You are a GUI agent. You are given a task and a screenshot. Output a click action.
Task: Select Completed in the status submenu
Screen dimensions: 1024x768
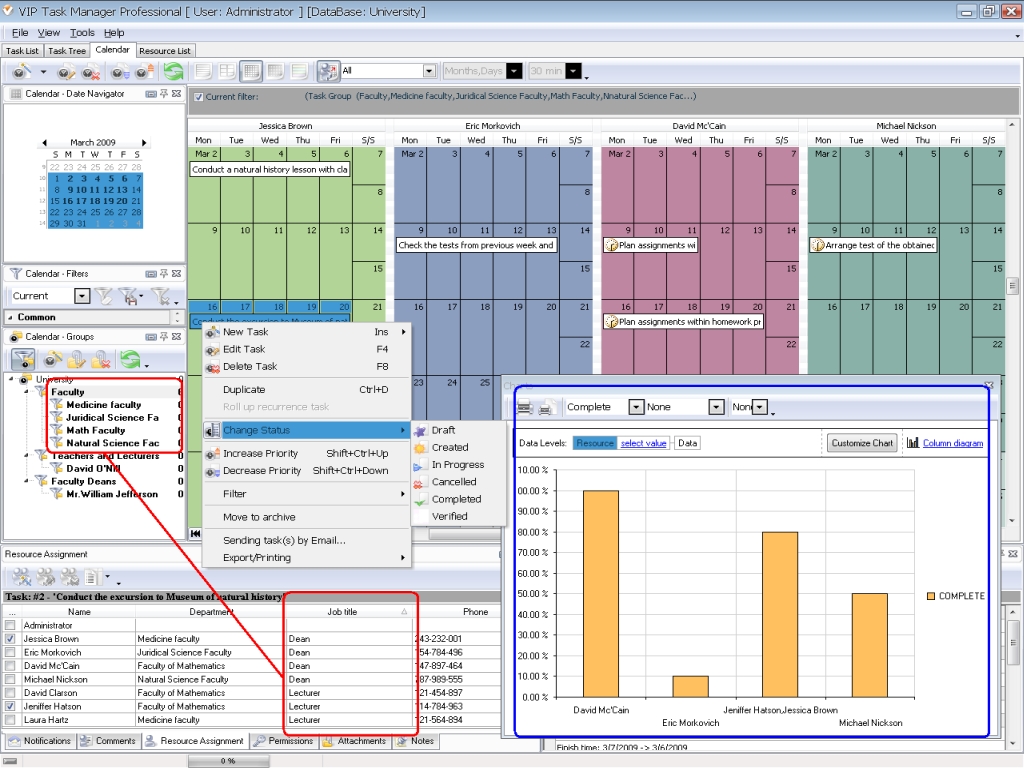[456, 499]
